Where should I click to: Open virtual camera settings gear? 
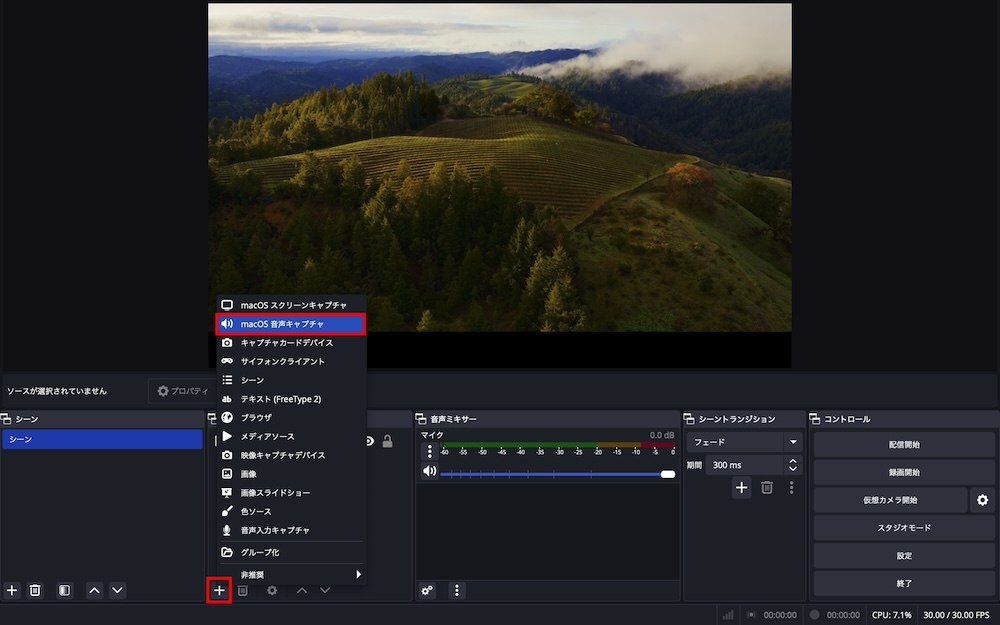[x=982, y=500]
